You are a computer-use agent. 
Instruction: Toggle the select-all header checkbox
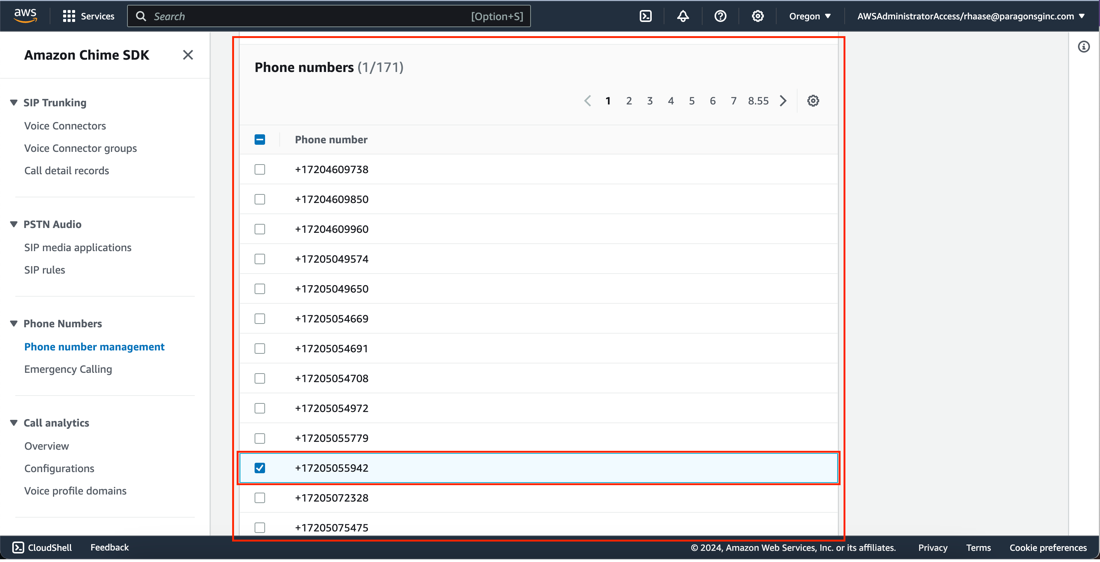coord(260,140)
